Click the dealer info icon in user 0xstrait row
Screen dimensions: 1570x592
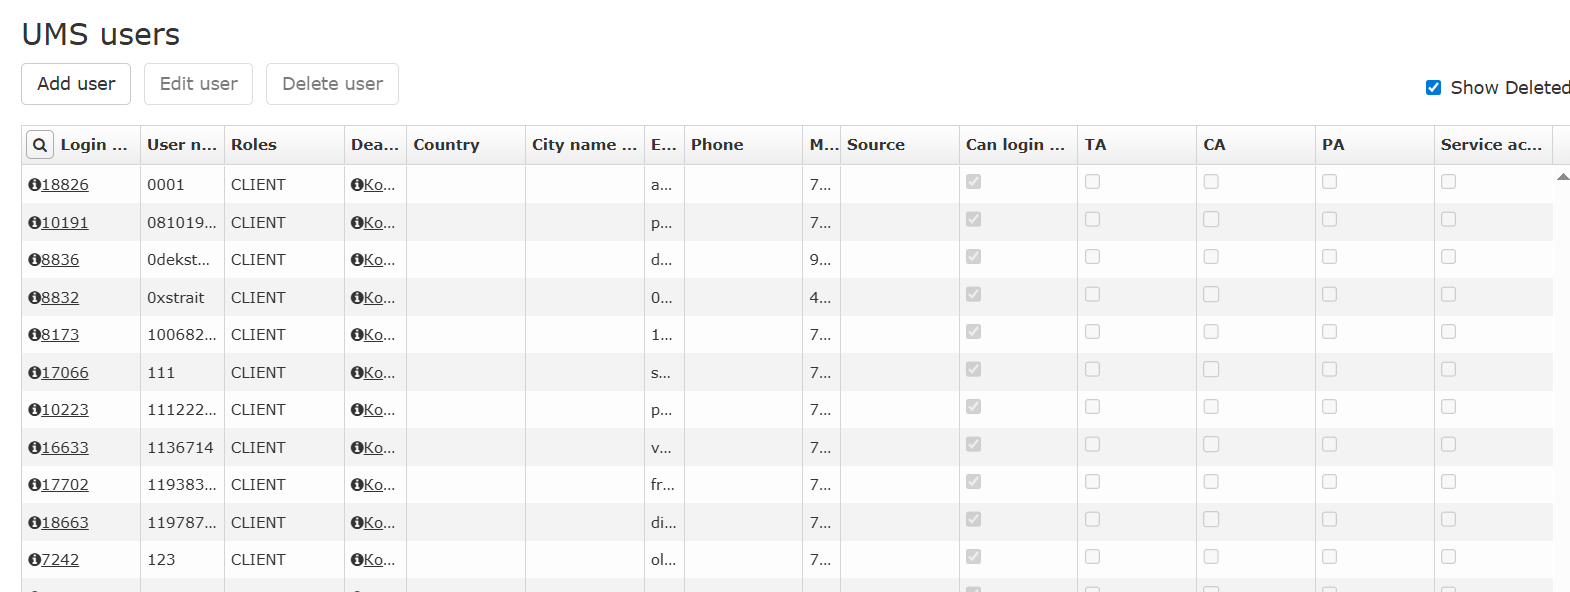[357, 298]
